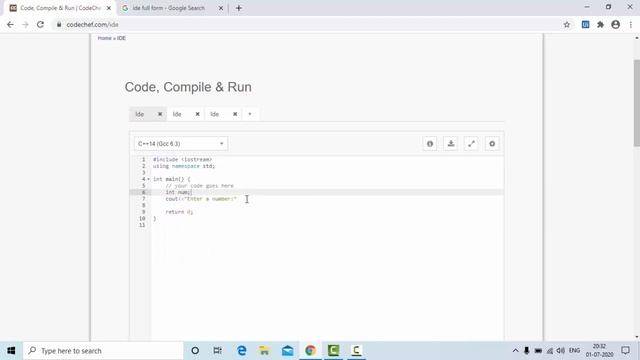The width and height of the screenshot is (640, 360).
Task: Select the third ide tab
Action: 214,114
